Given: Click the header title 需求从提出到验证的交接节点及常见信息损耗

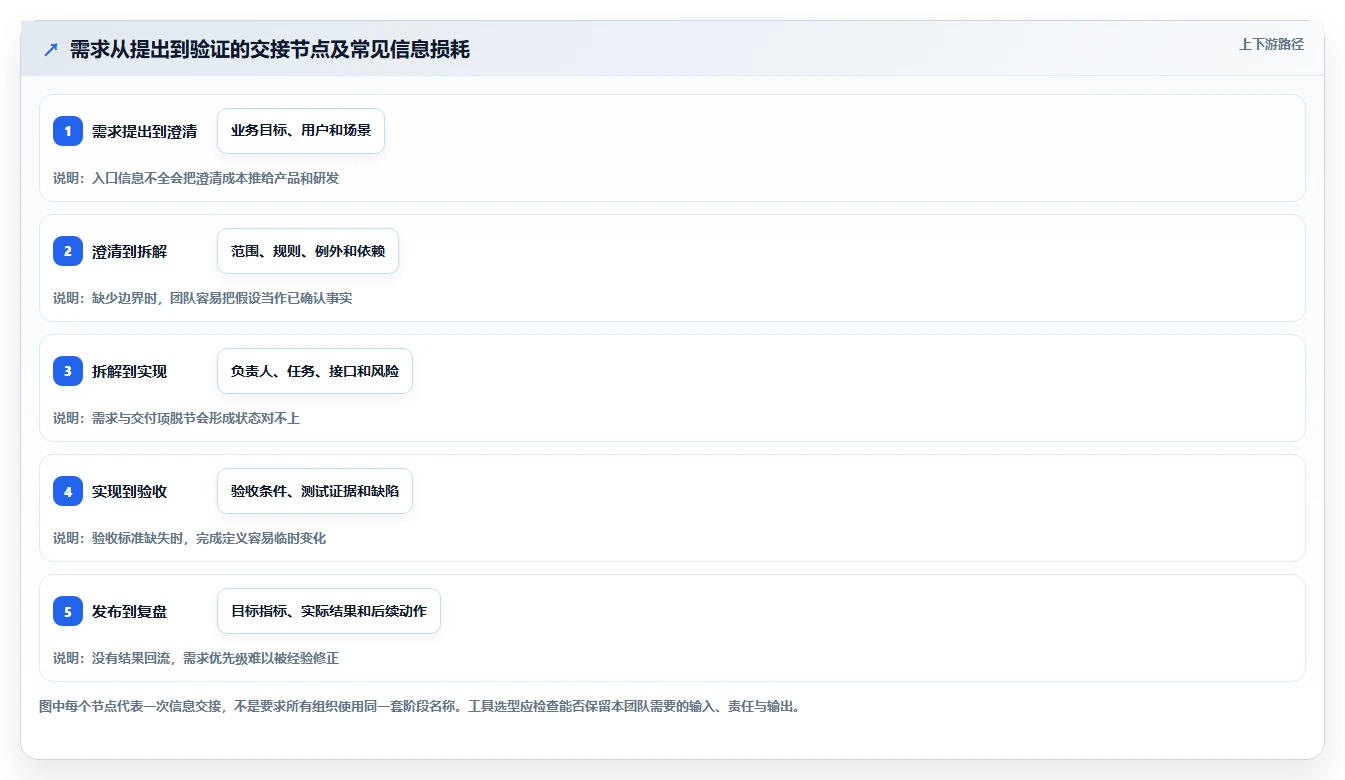Looking at the screenshot, I should [269, 49].
